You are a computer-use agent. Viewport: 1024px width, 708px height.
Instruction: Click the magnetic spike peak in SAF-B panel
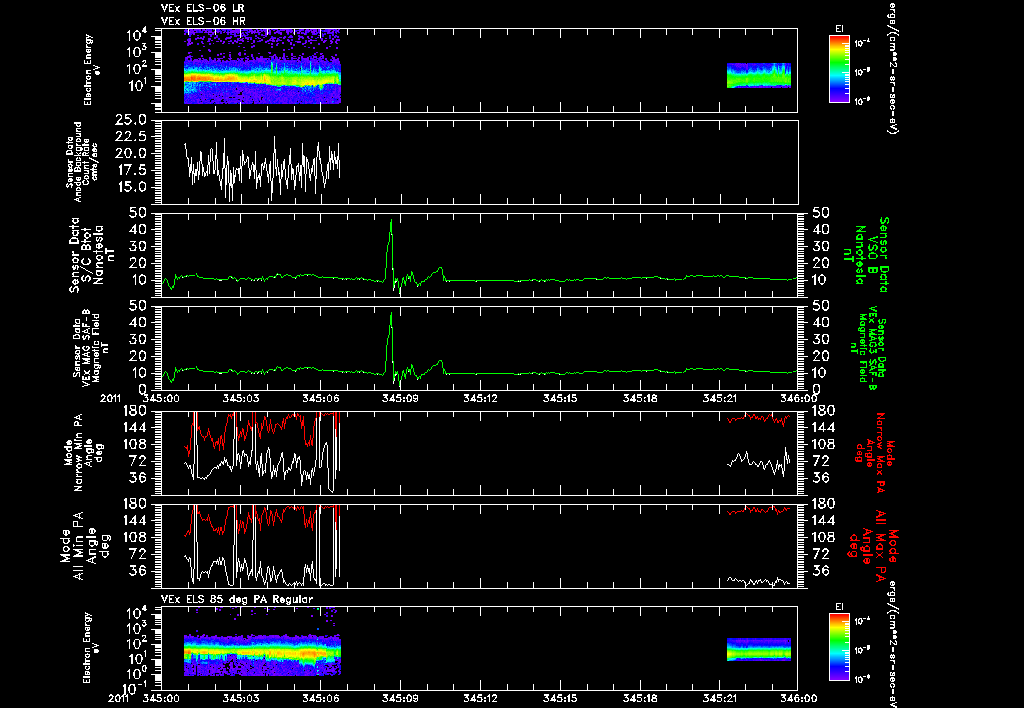391,314
